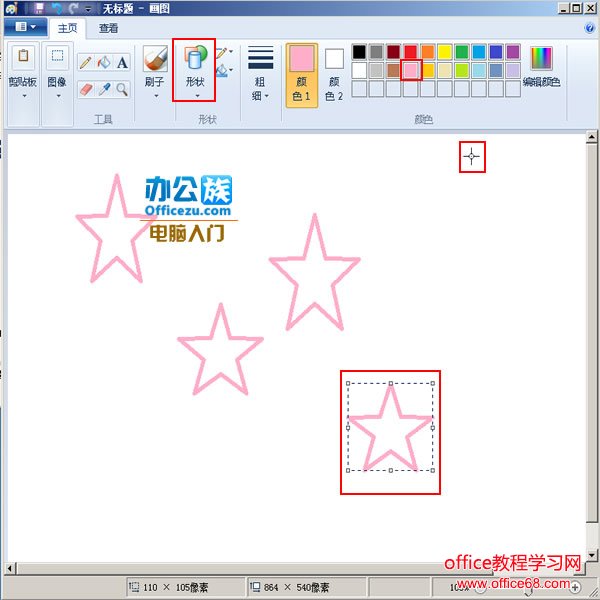Open the Paint application menu button
The width and height of the screenshot is (600, 600).
[x=25, y=27]
